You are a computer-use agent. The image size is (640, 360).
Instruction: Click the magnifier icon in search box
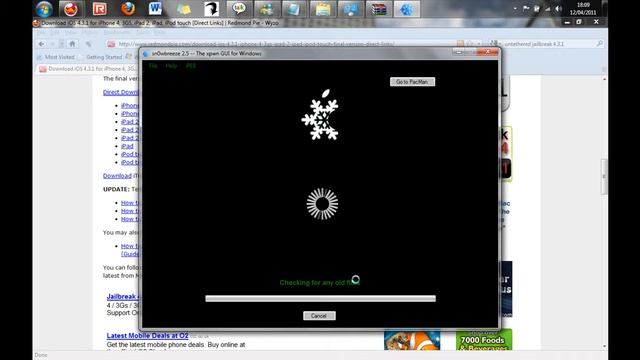[599, 44]
